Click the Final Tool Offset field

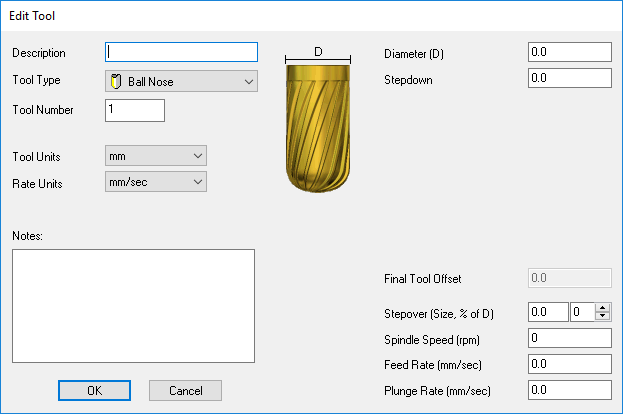tap(568, 278)
